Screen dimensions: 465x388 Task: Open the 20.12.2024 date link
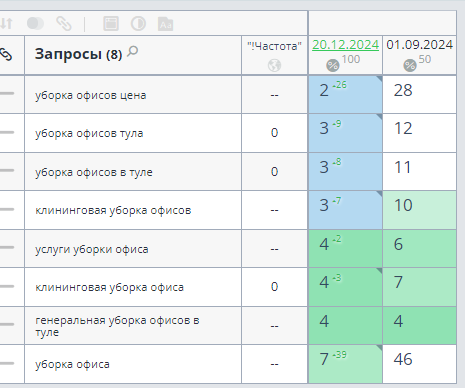click(345, 45)
